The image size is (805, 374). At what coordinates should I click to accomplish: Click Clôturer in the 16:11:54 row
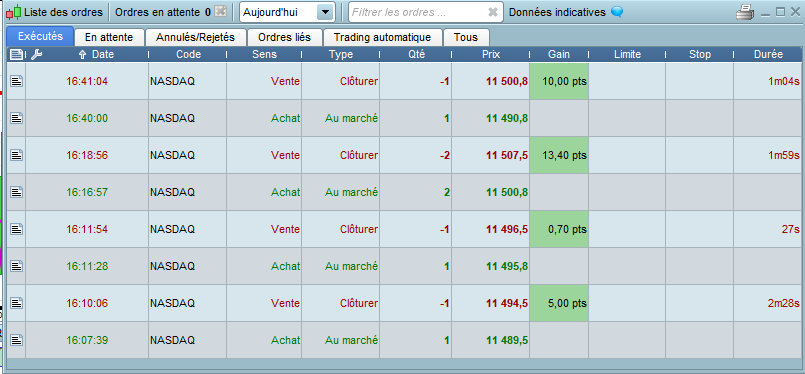359,229
